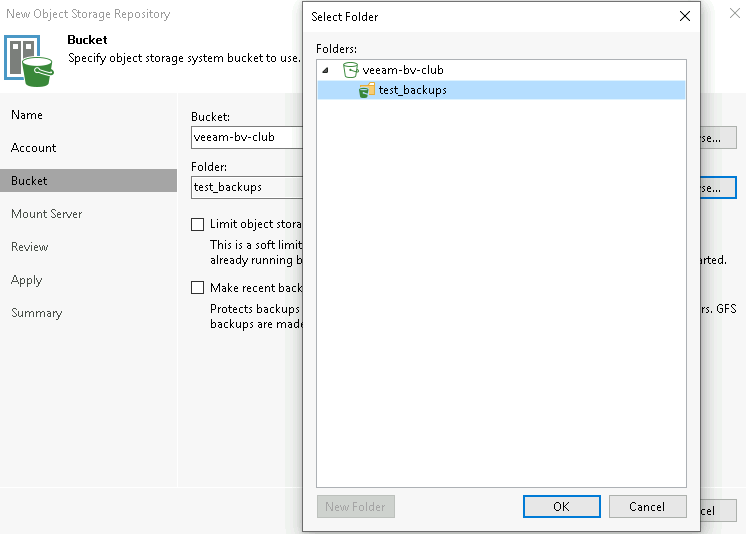This screenshot has width=746, height=534.
Task: Collapse the veeam-bv-club tree node
Action: [x=325, y=70]
